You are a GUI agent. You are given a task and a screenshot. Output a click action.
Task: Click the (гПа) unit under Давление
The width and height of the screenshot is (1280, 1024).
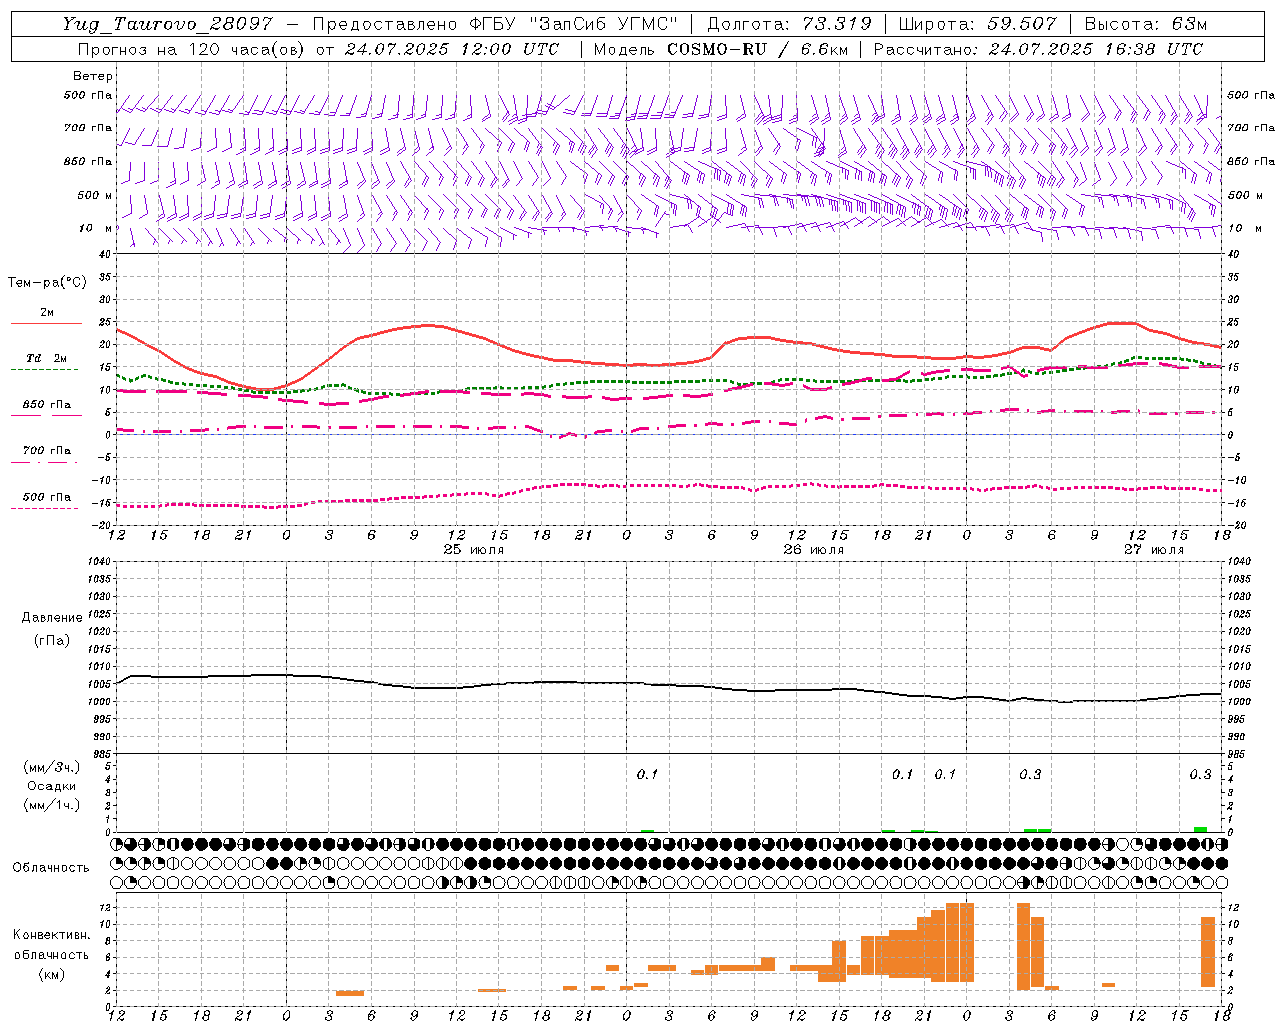point(52,640)
